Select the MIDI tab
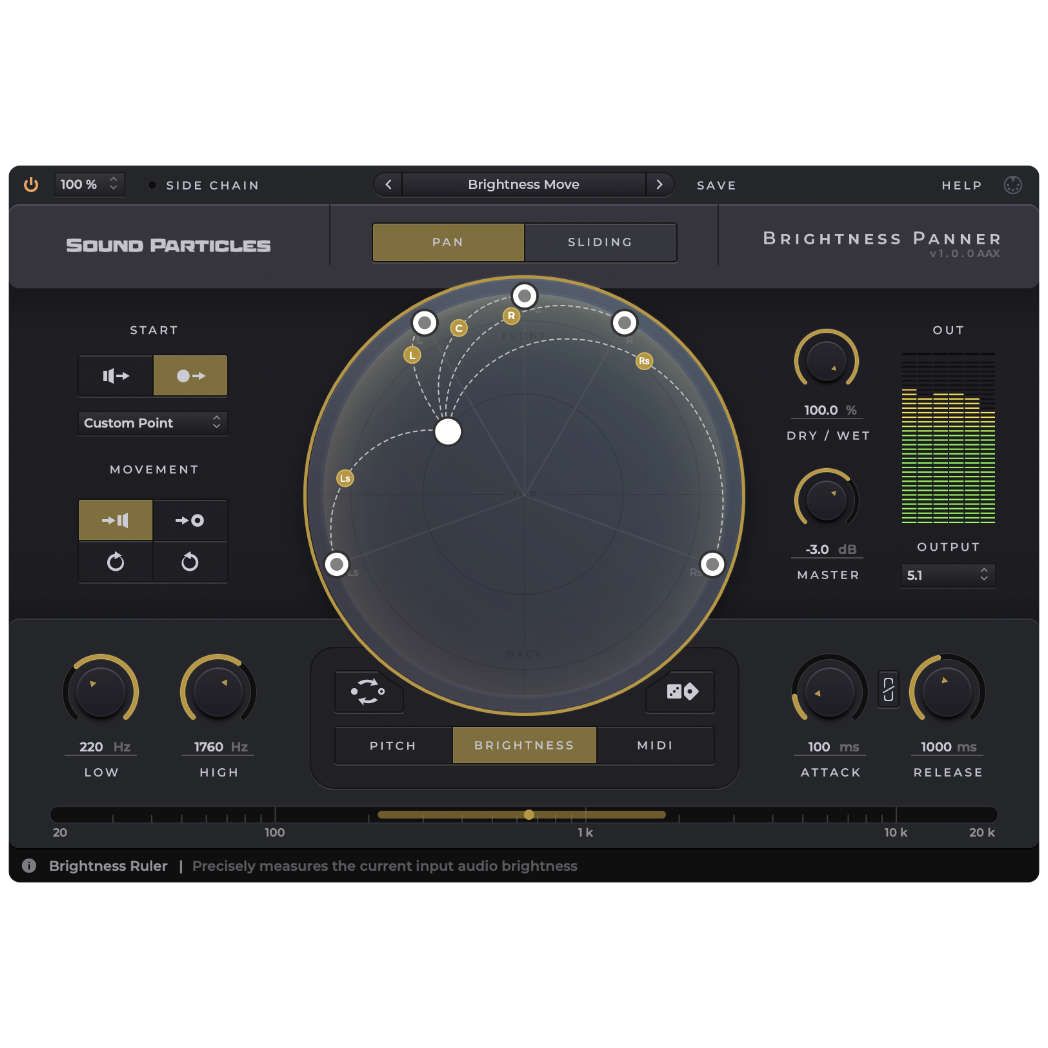Screen dimensions: 1048x1048 (x=655, y=745)
